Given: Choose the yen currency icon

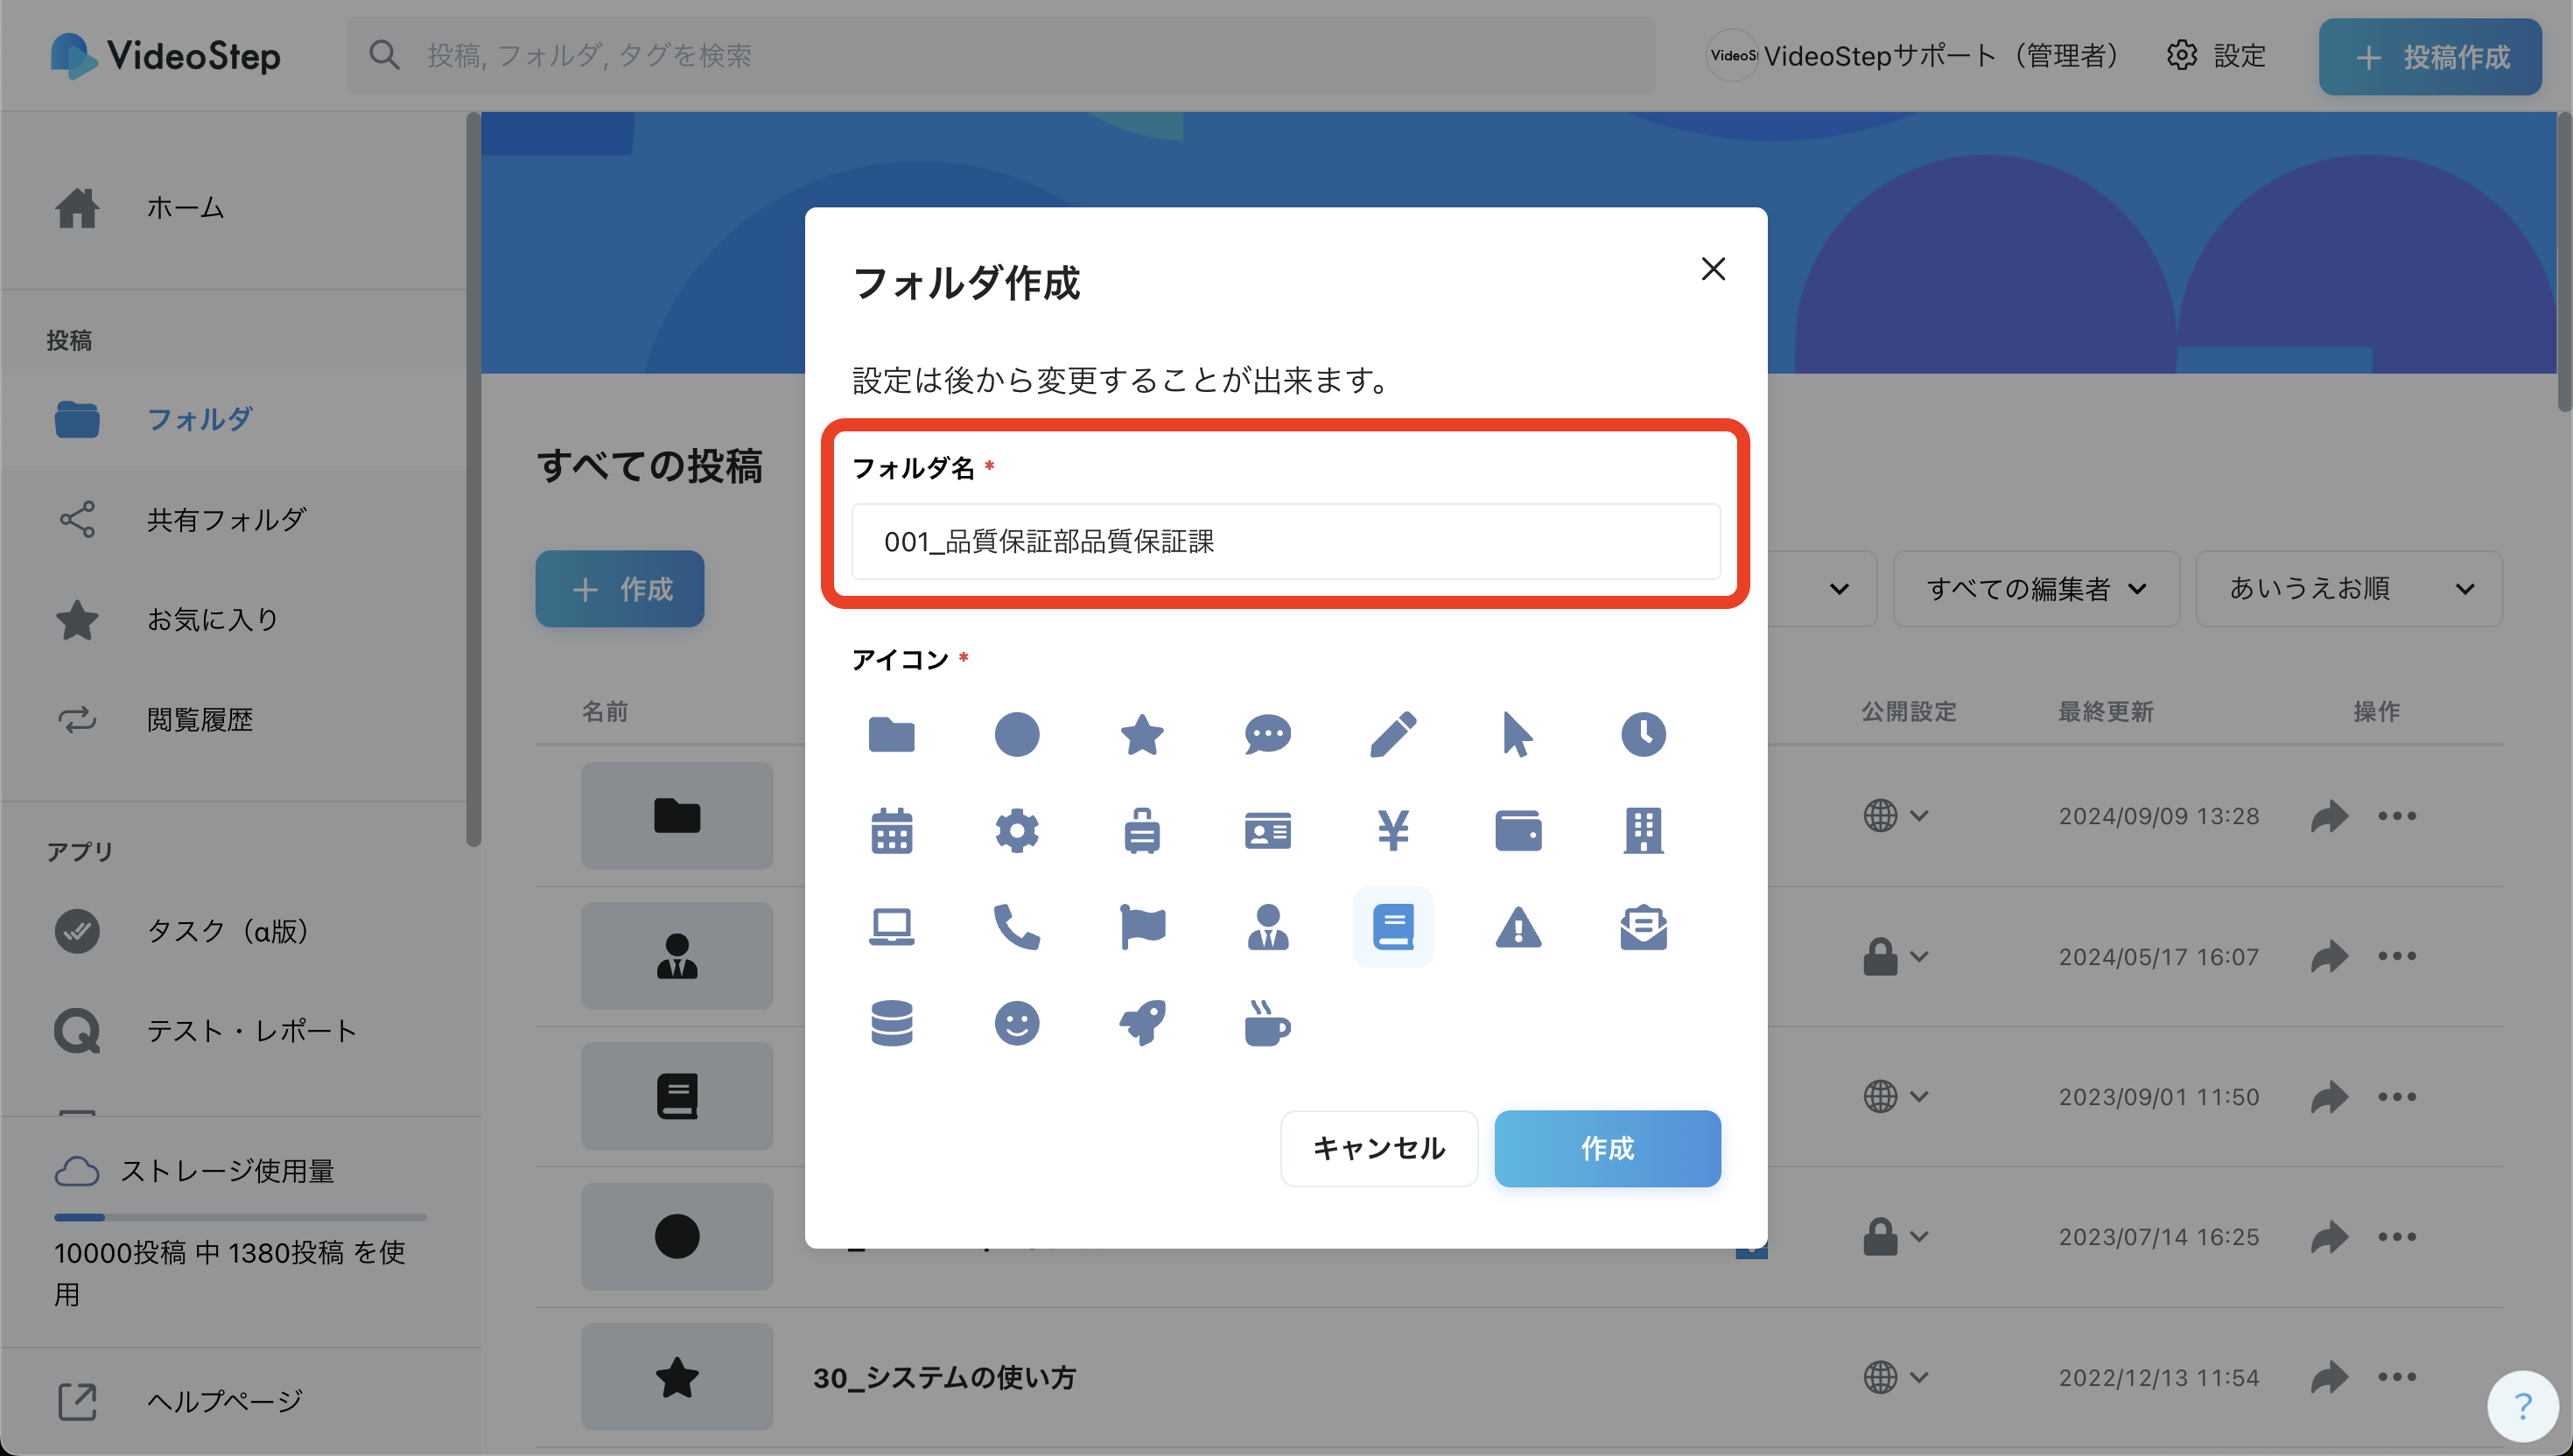Looking at the screenshot, I should pyautogui.click(x=1393, y=830).
